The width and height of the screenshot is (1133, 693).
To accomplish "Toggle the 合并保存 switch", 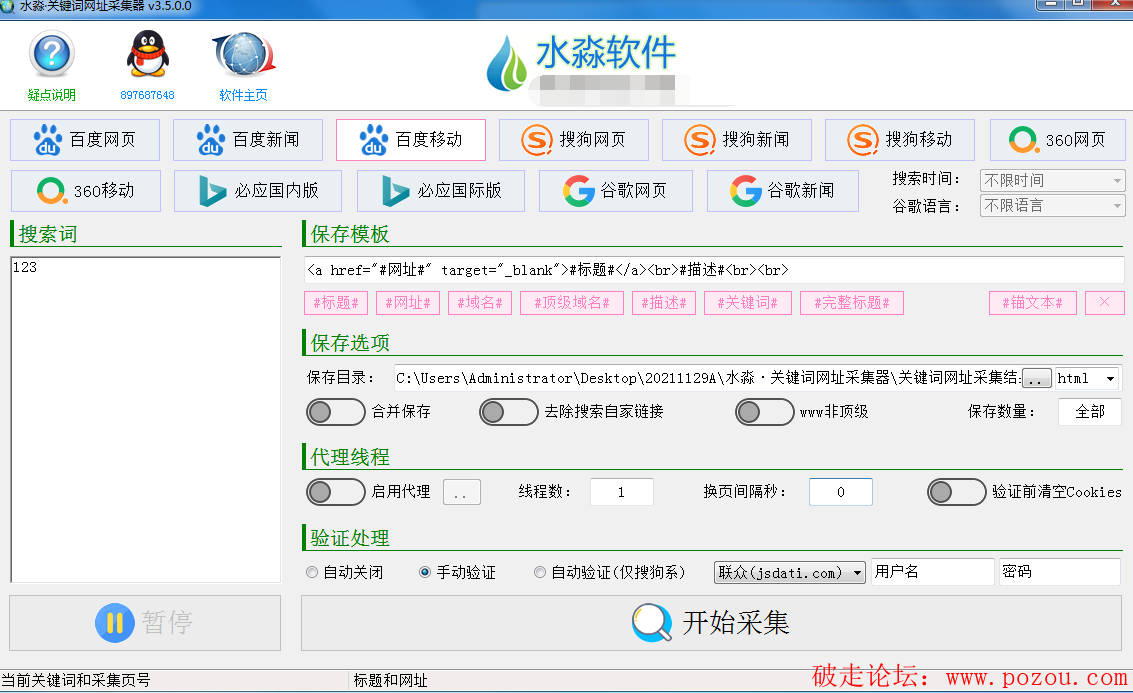I will click(x=335, y=412).
